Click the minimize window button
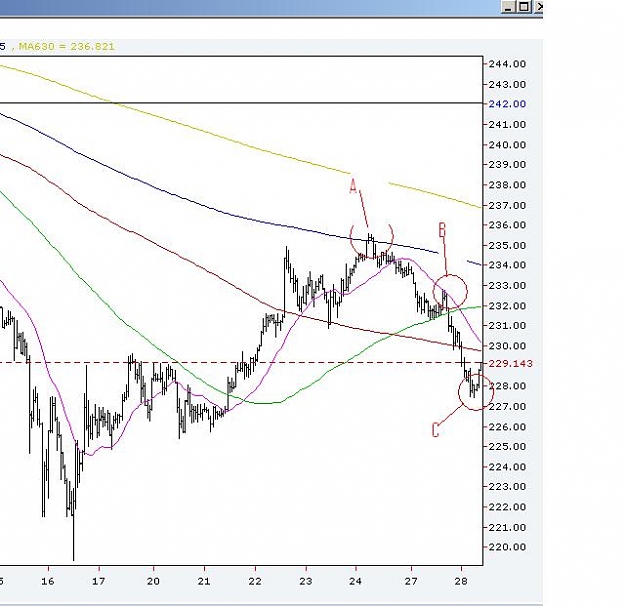The image size is (625, 606). (x=509, y=7)
